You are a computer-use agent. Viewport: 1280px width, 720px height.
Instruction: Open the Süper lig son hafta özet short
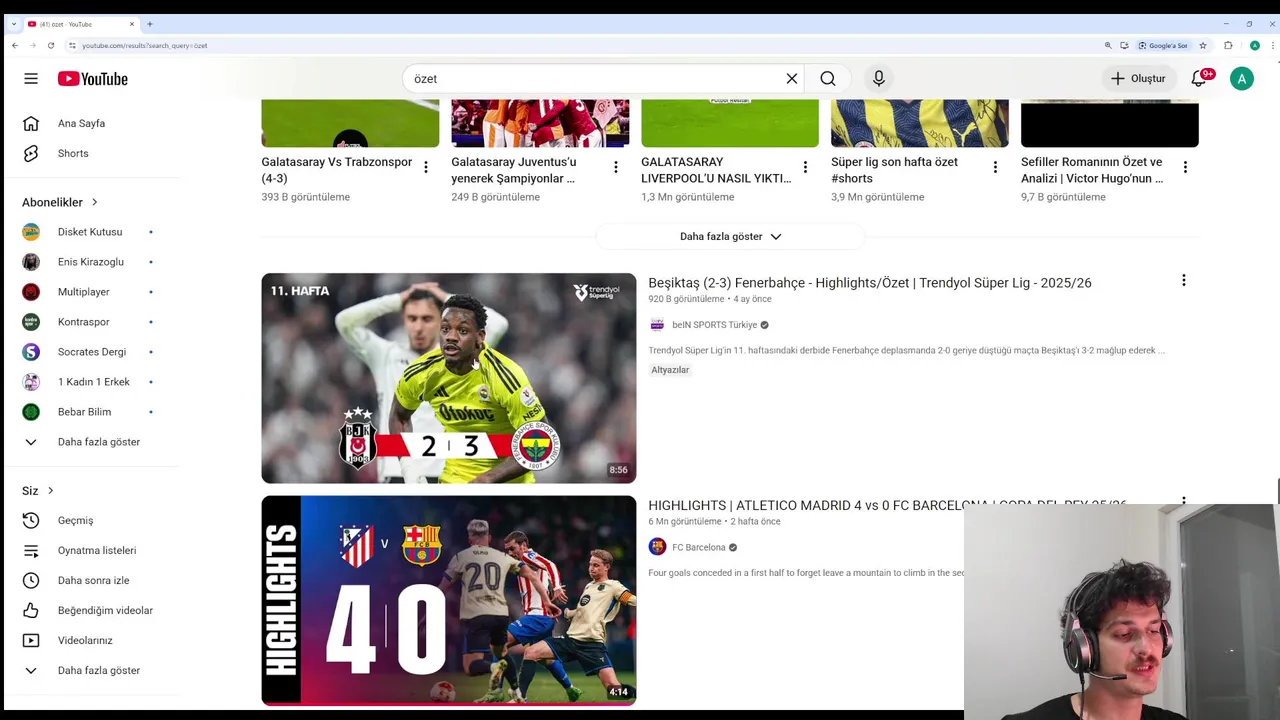(x=895, y=170)
